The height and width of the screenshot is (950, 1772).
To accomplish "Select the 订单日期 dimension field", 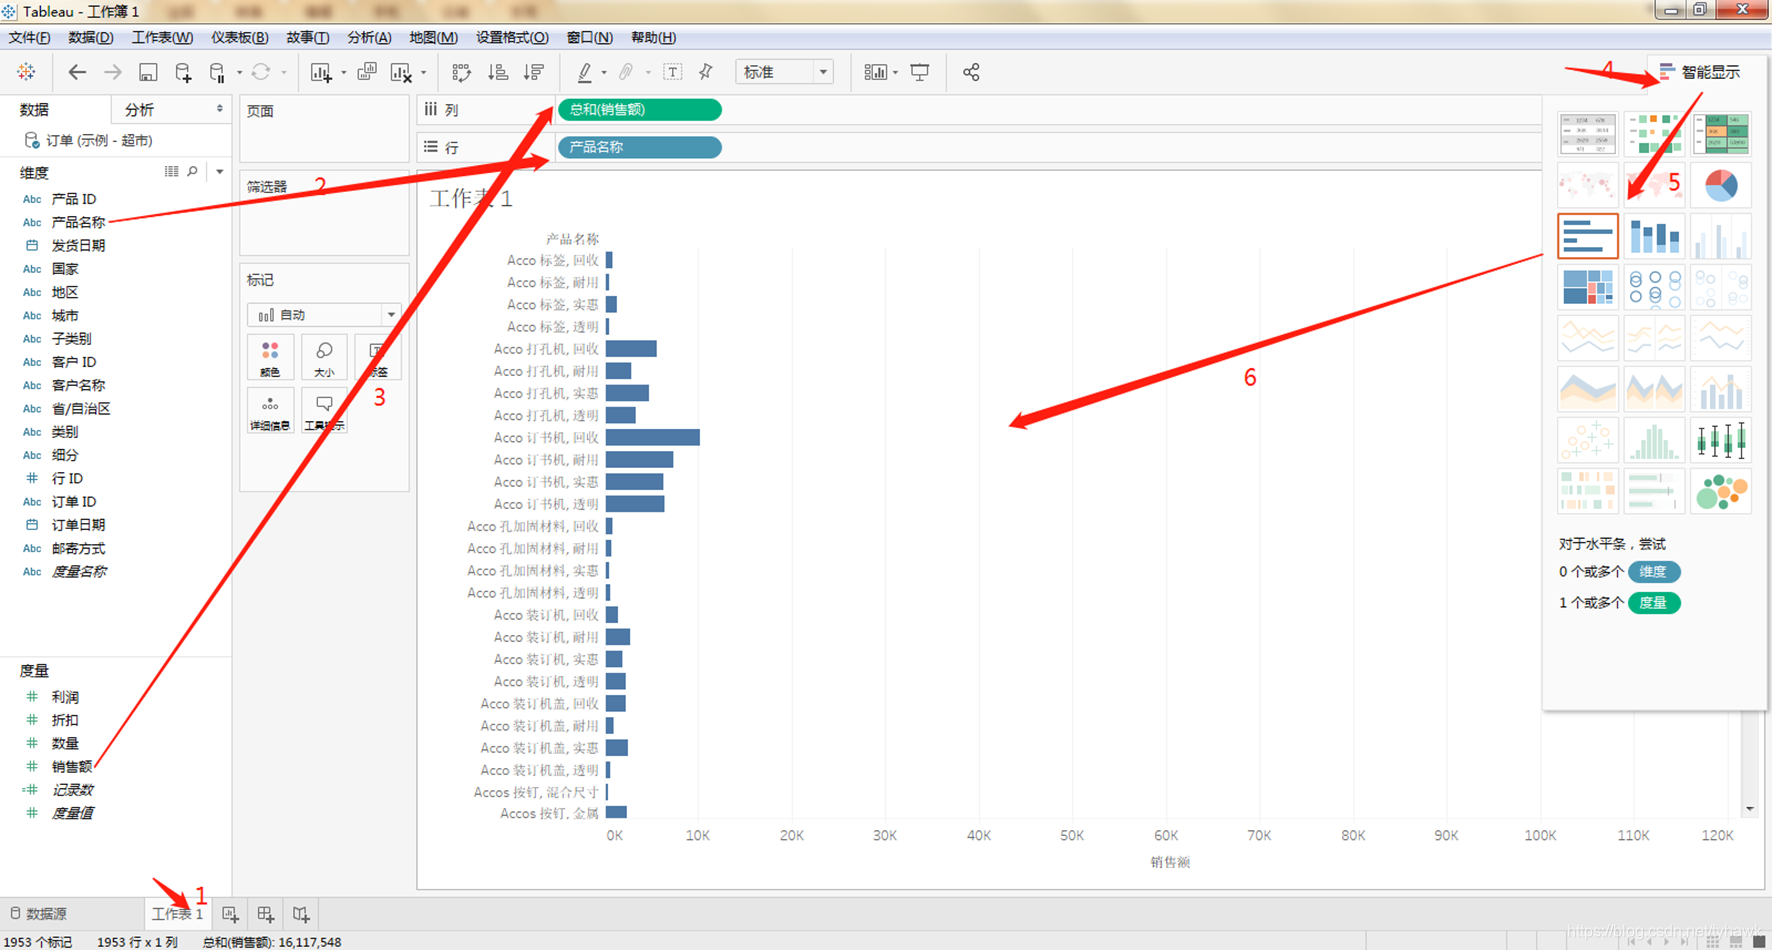I will click(x=78, y=525).
